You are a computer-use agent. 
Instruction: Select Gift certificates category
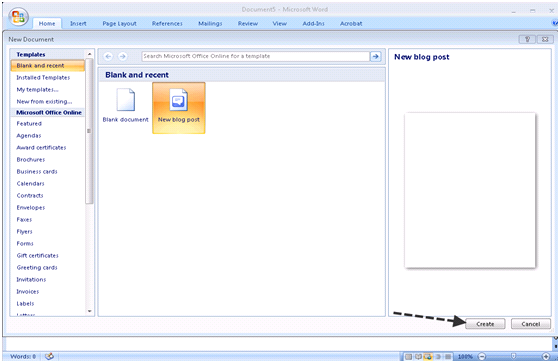[x=37, y=255]
